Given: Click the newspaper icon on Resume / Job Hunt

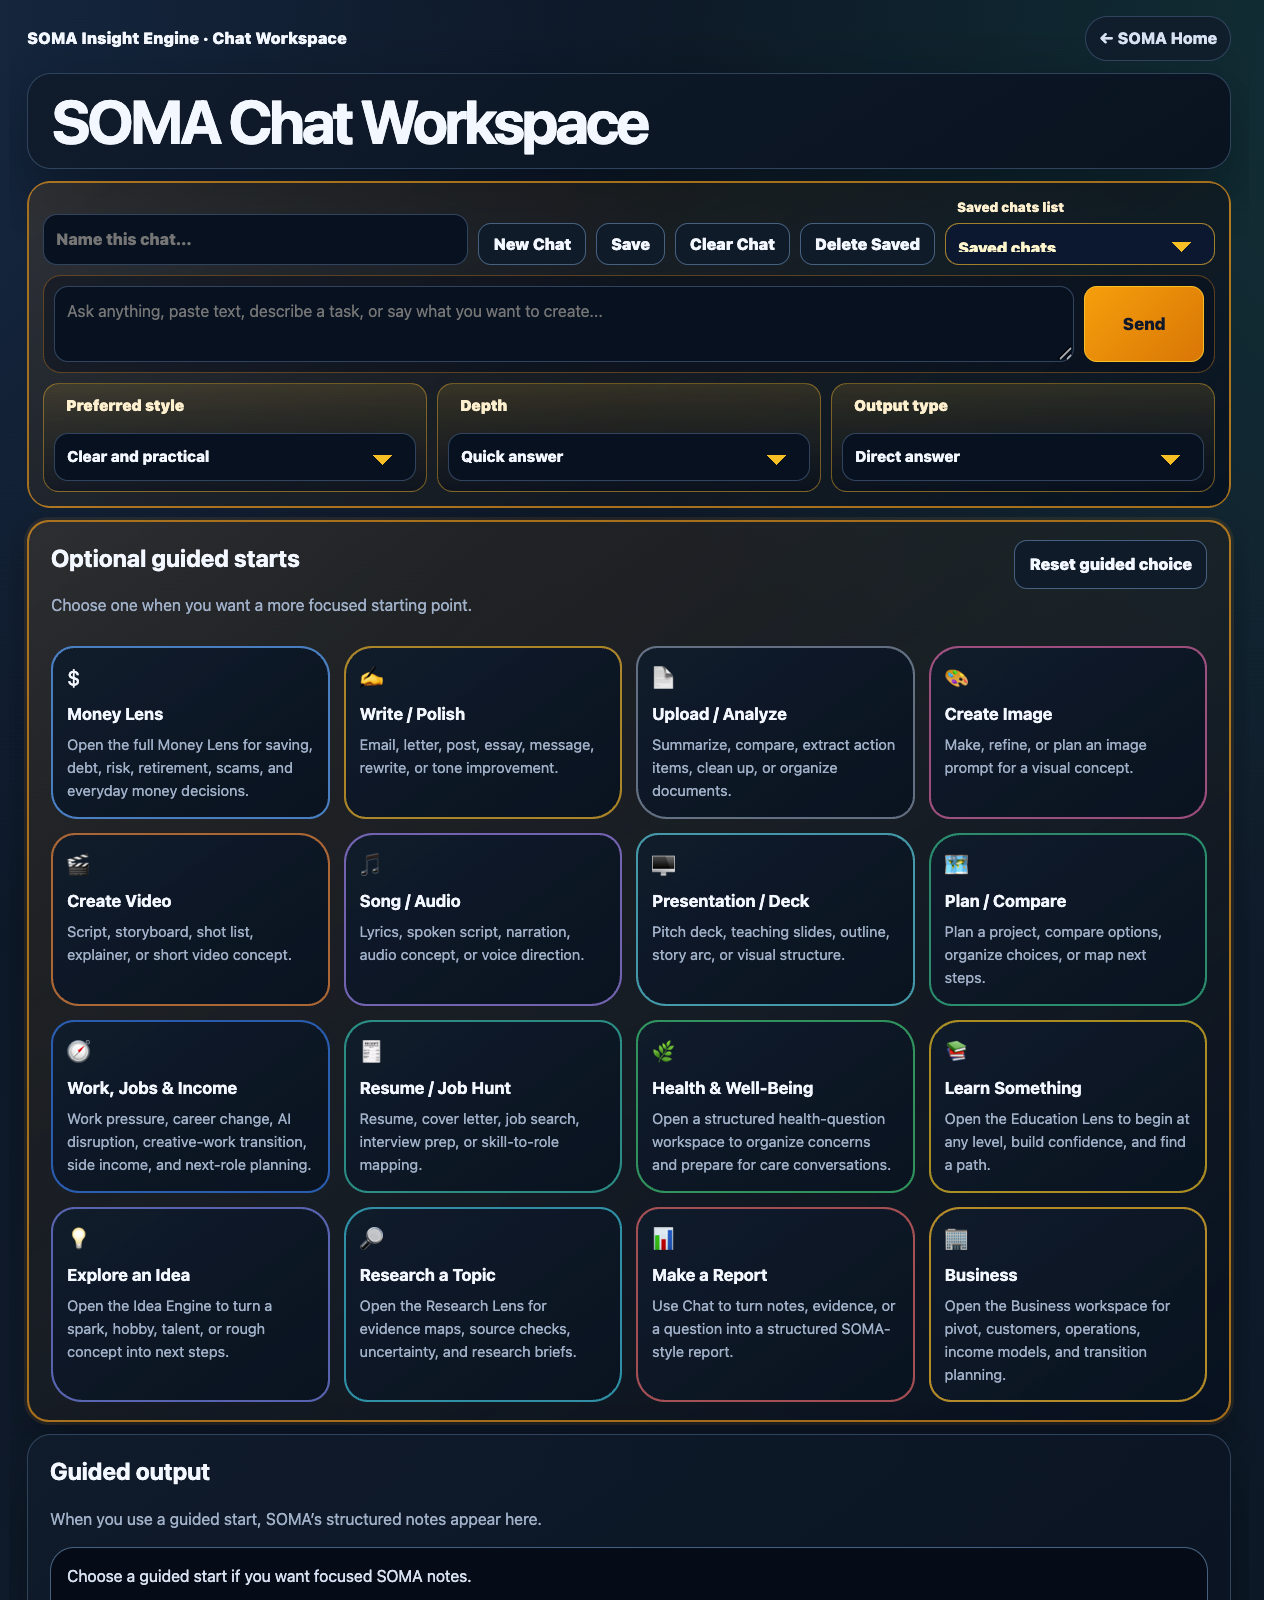Looking at the screenshot, I should pos(371,1052).
